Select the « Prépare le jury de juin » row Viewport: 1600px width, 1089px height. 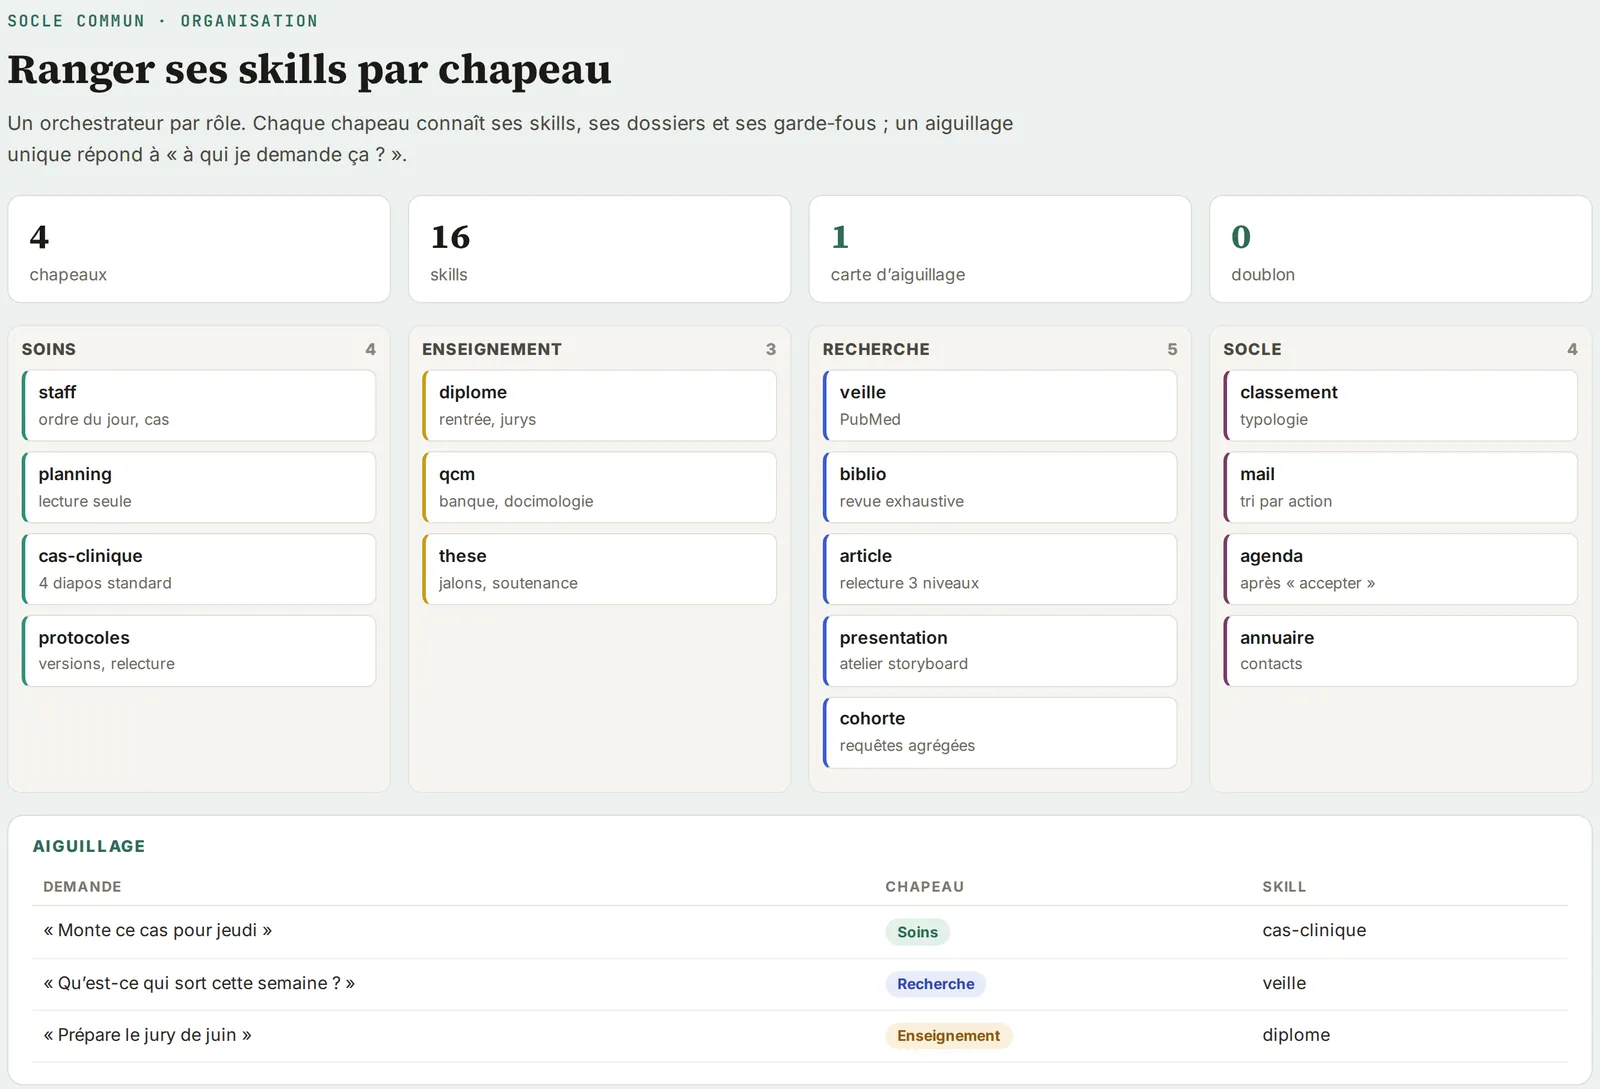click(x=800, y=1036)
